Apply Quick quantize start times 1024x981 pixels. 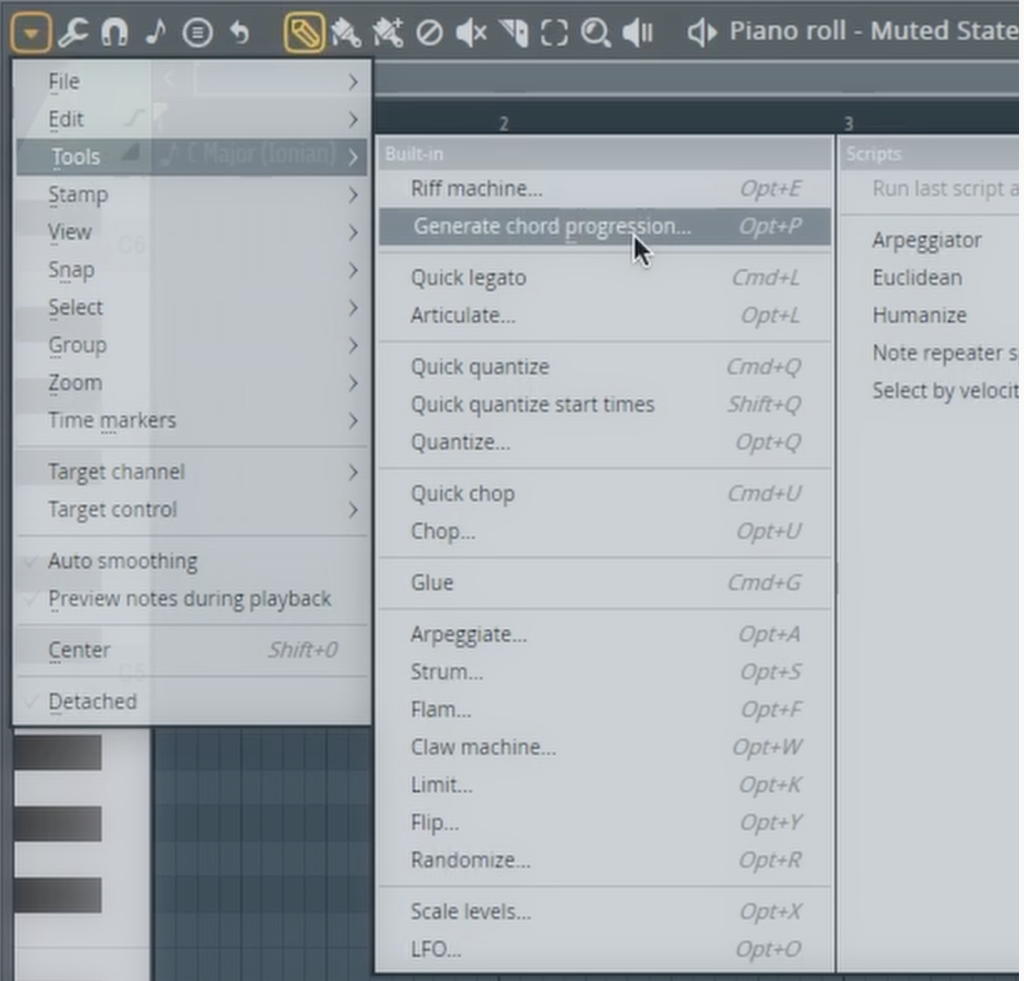[605, 405]
